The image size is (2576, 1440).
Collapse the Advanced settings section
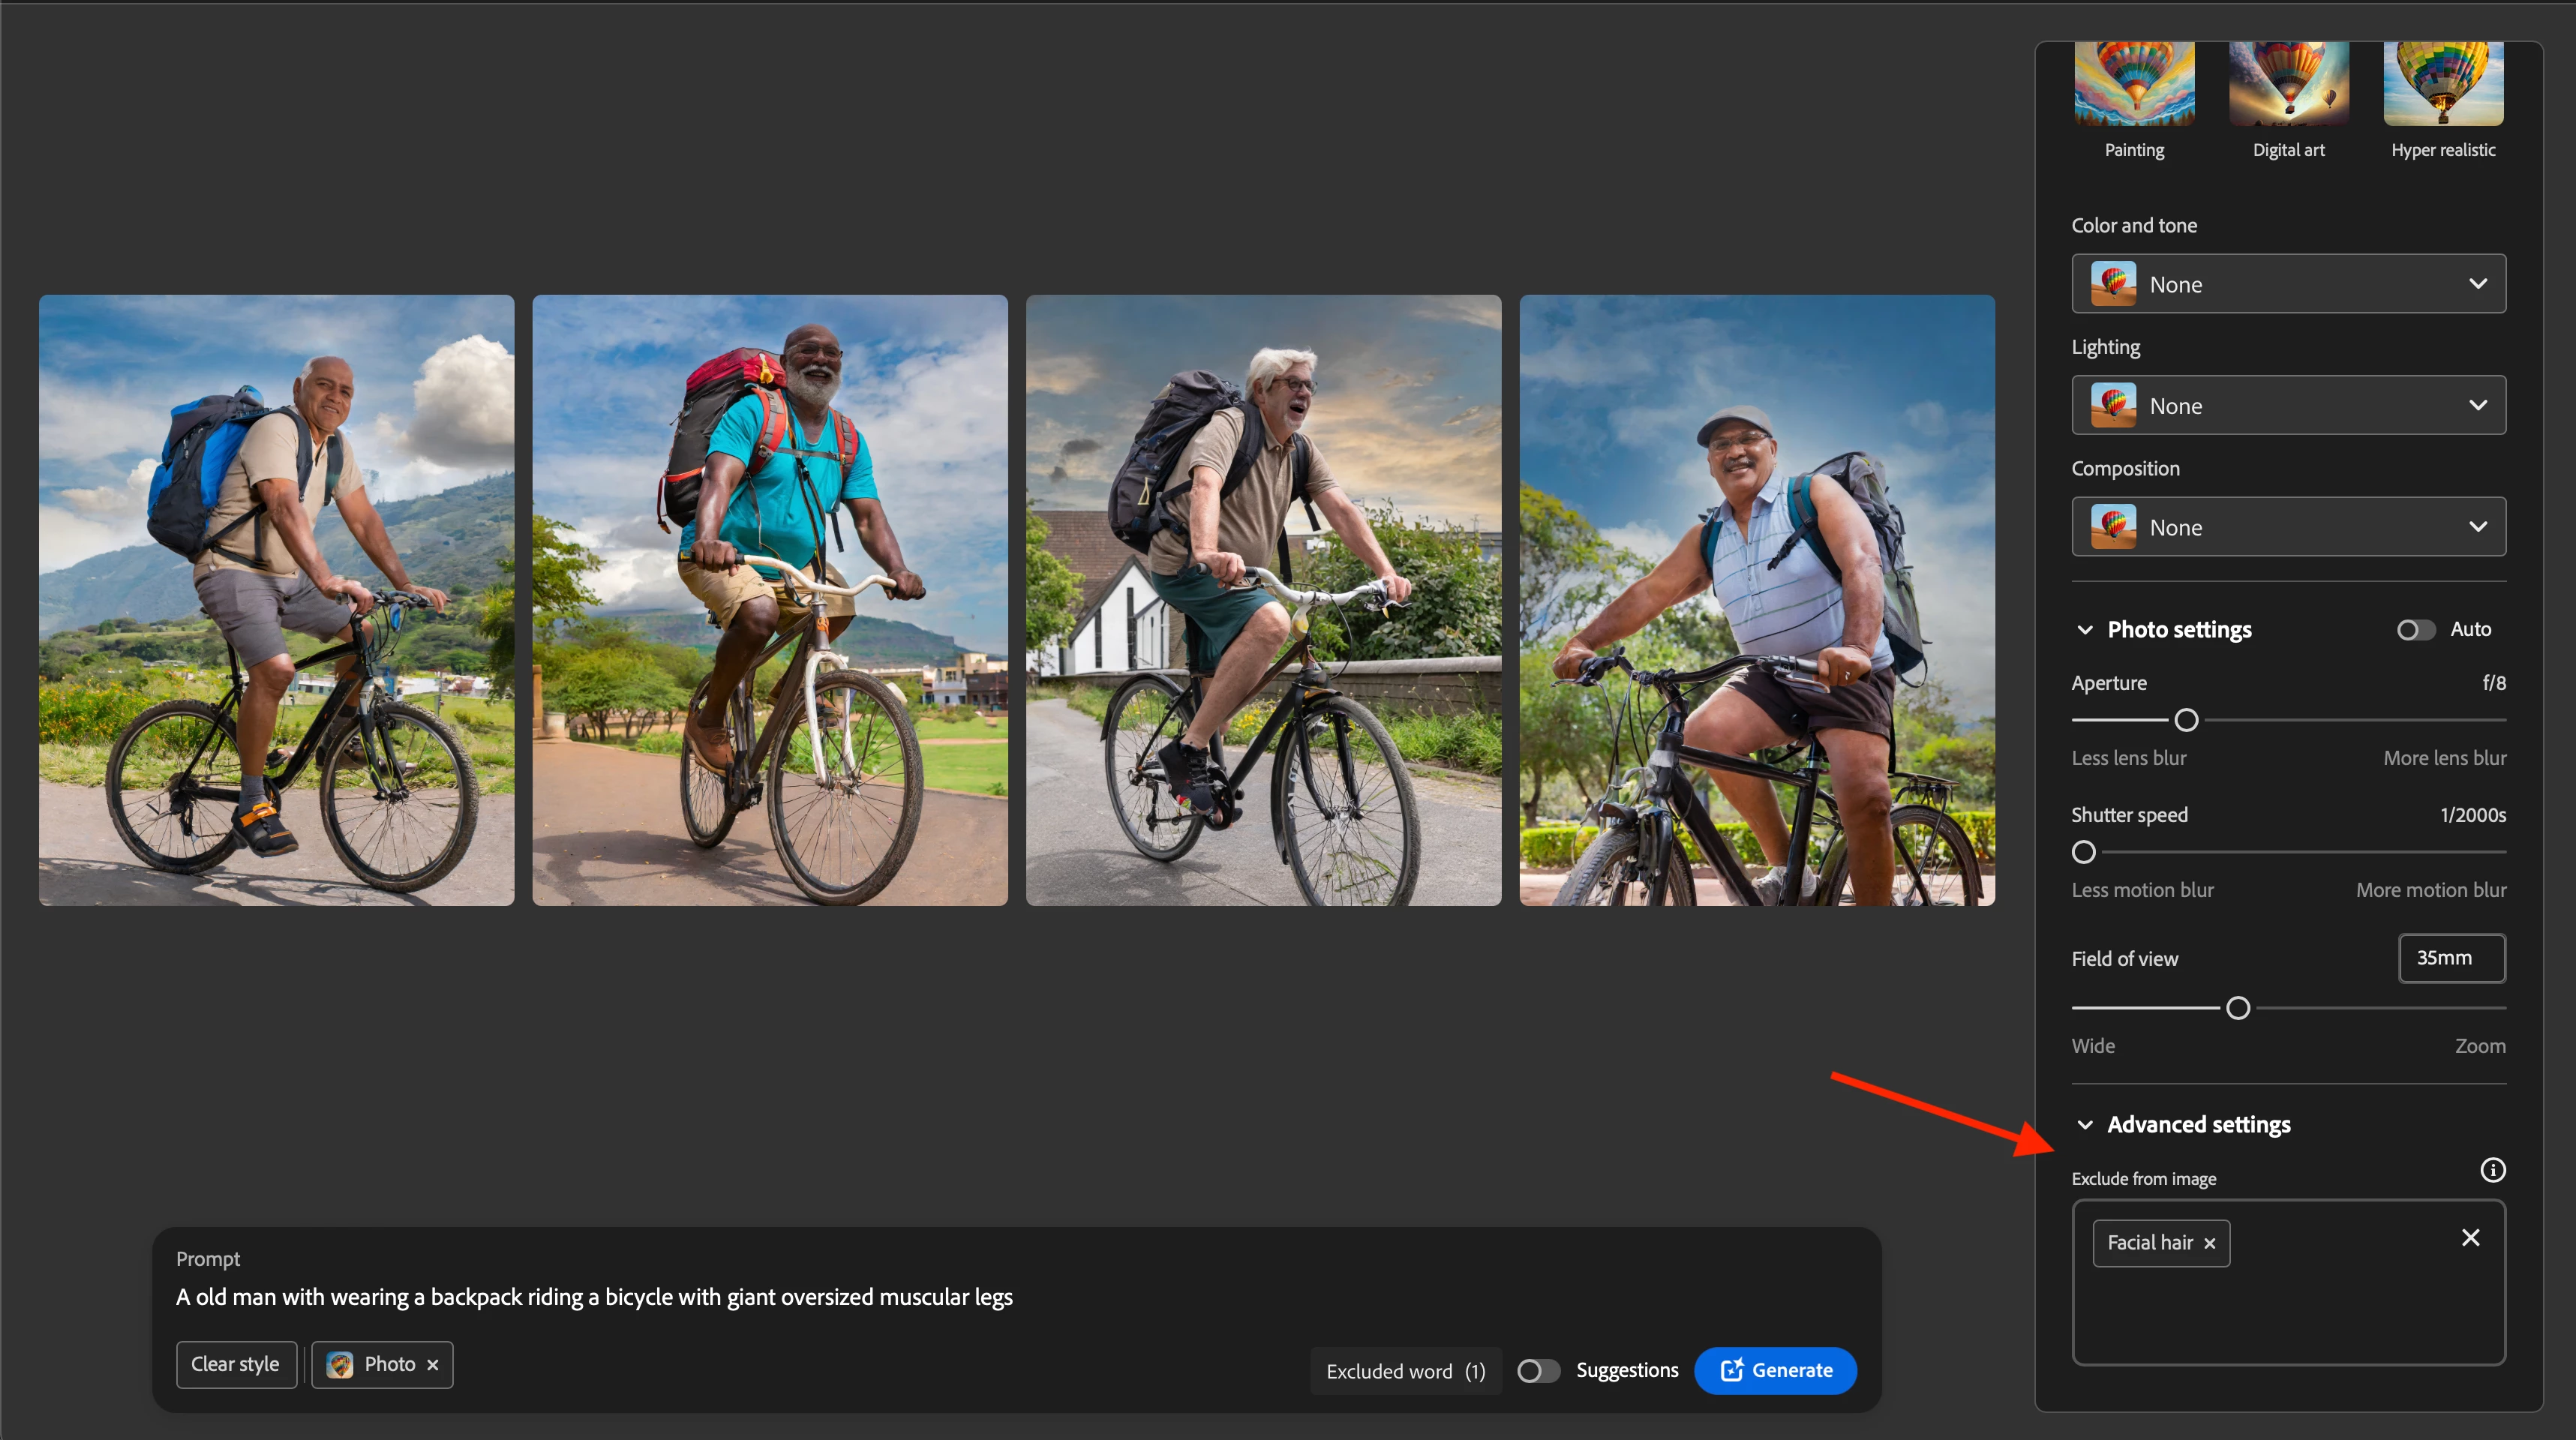tap(2085, 1125)
